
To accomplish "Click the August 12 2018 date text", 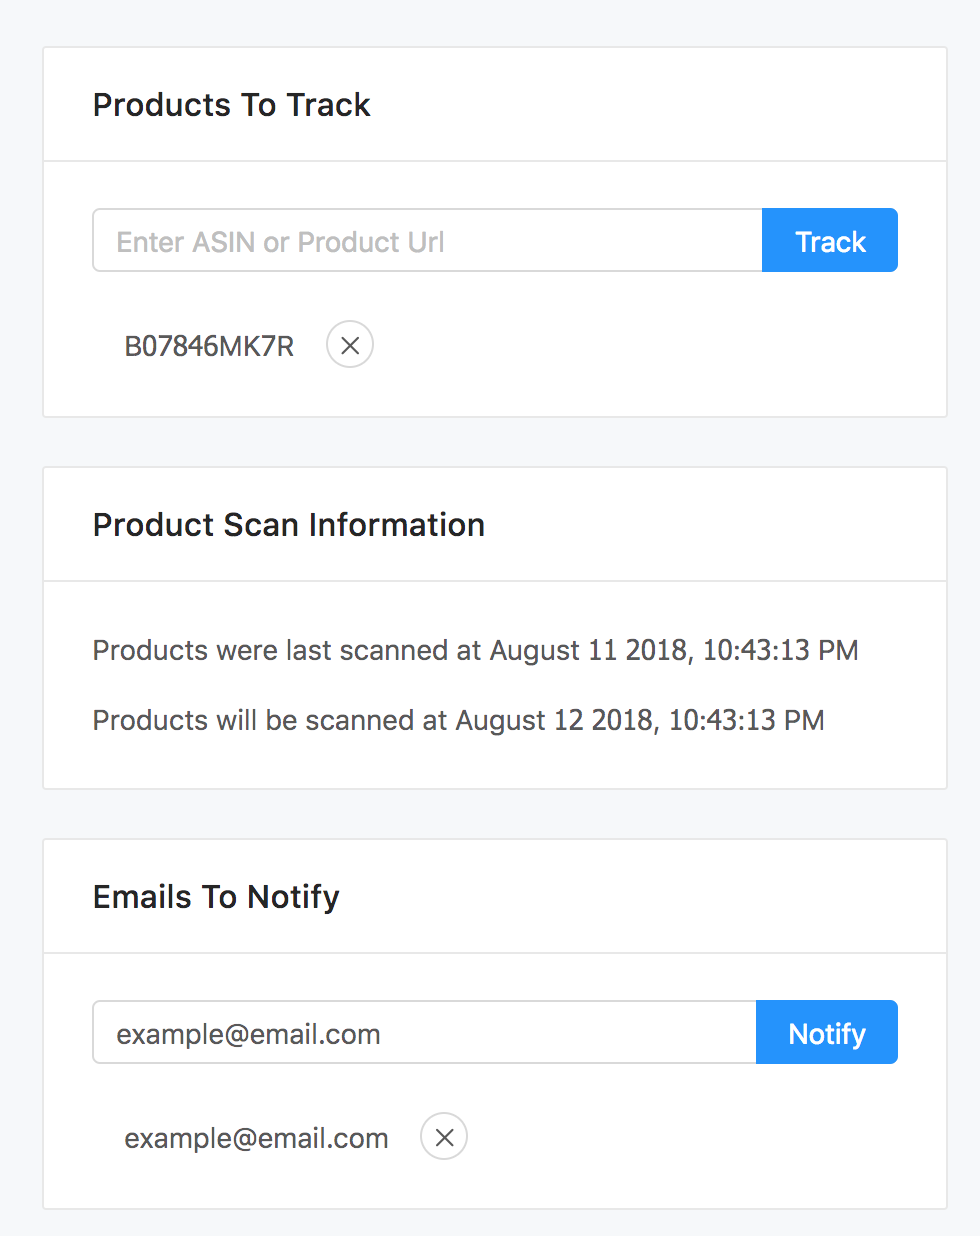I will tap(554, 720).
